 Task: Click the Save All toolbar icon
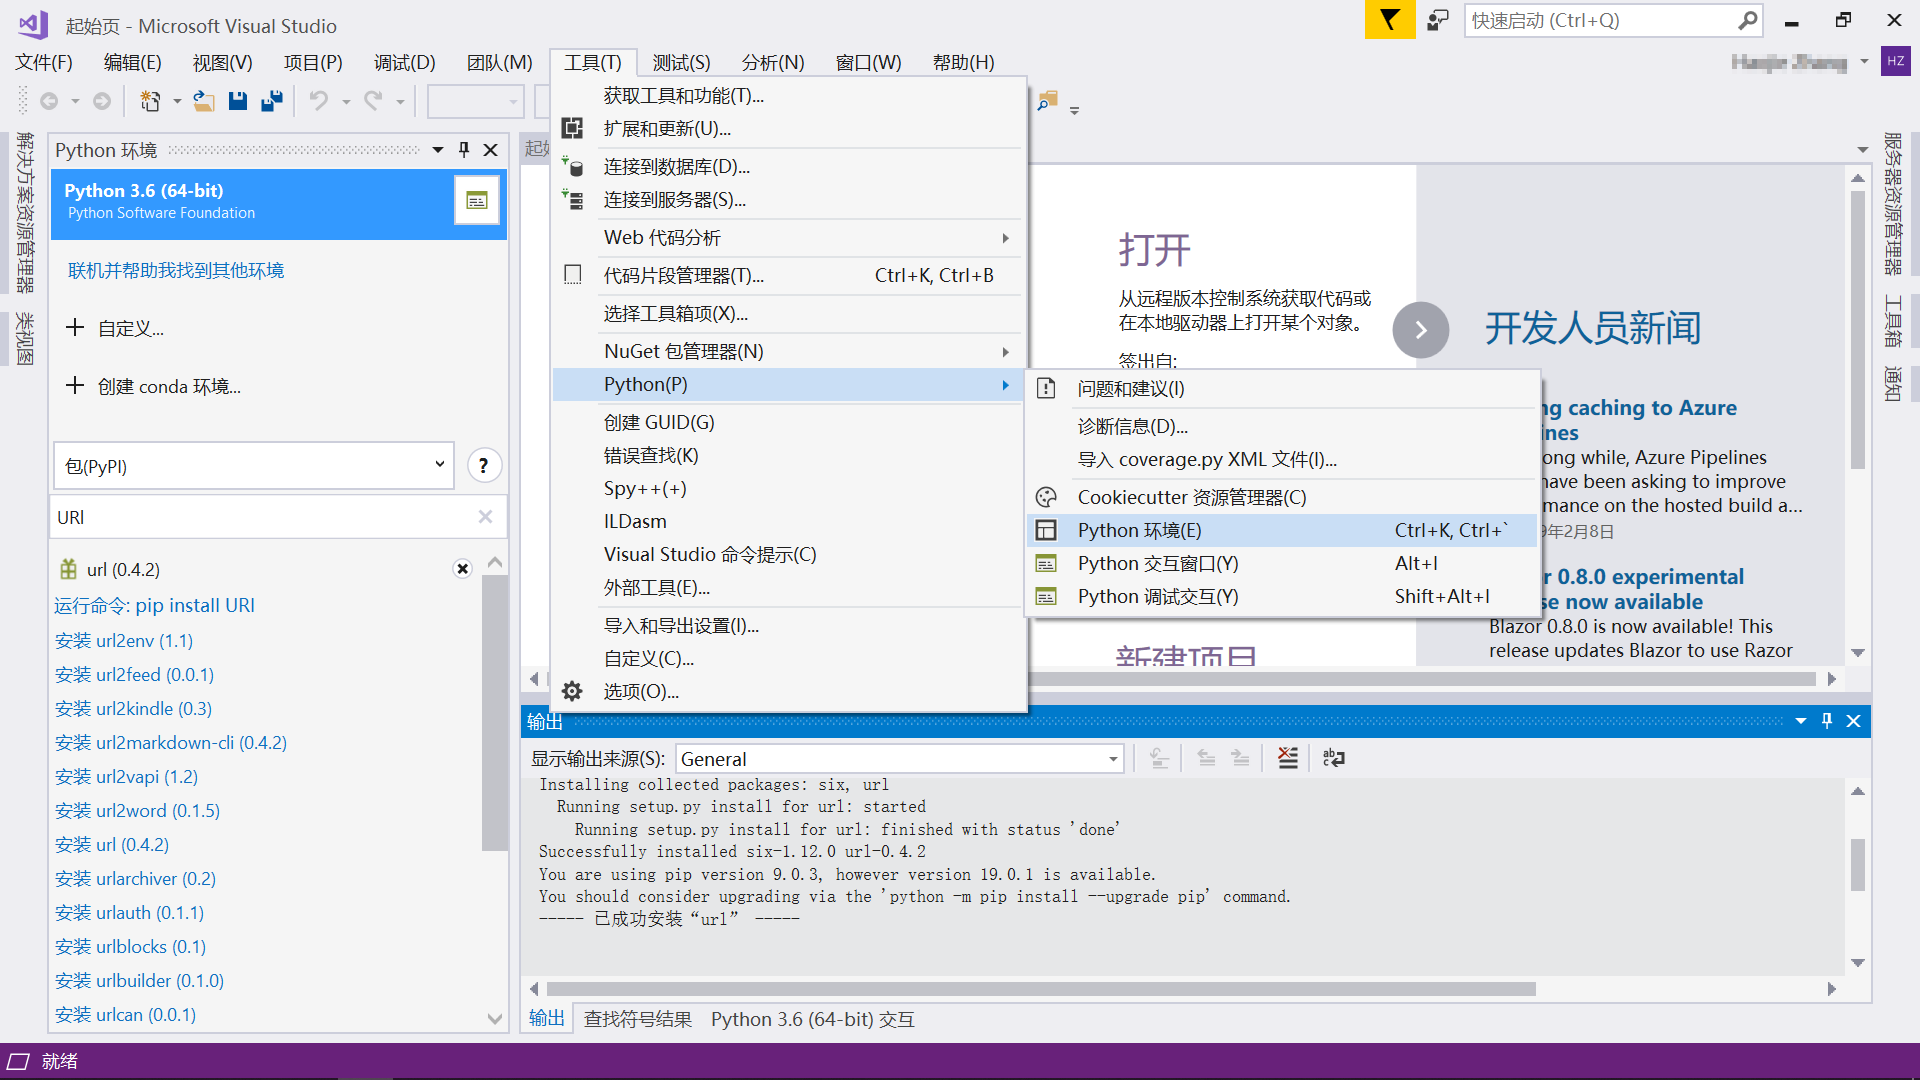(272, 101)
